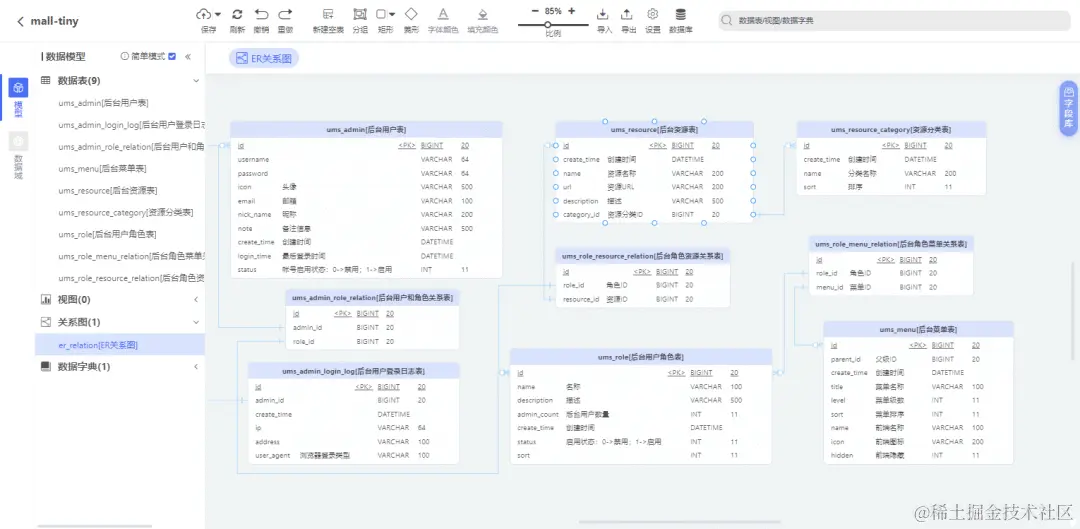Screen dimensions: 1080x529
Task: Switch to the ER关系图 tab
Action: (264, 59)
